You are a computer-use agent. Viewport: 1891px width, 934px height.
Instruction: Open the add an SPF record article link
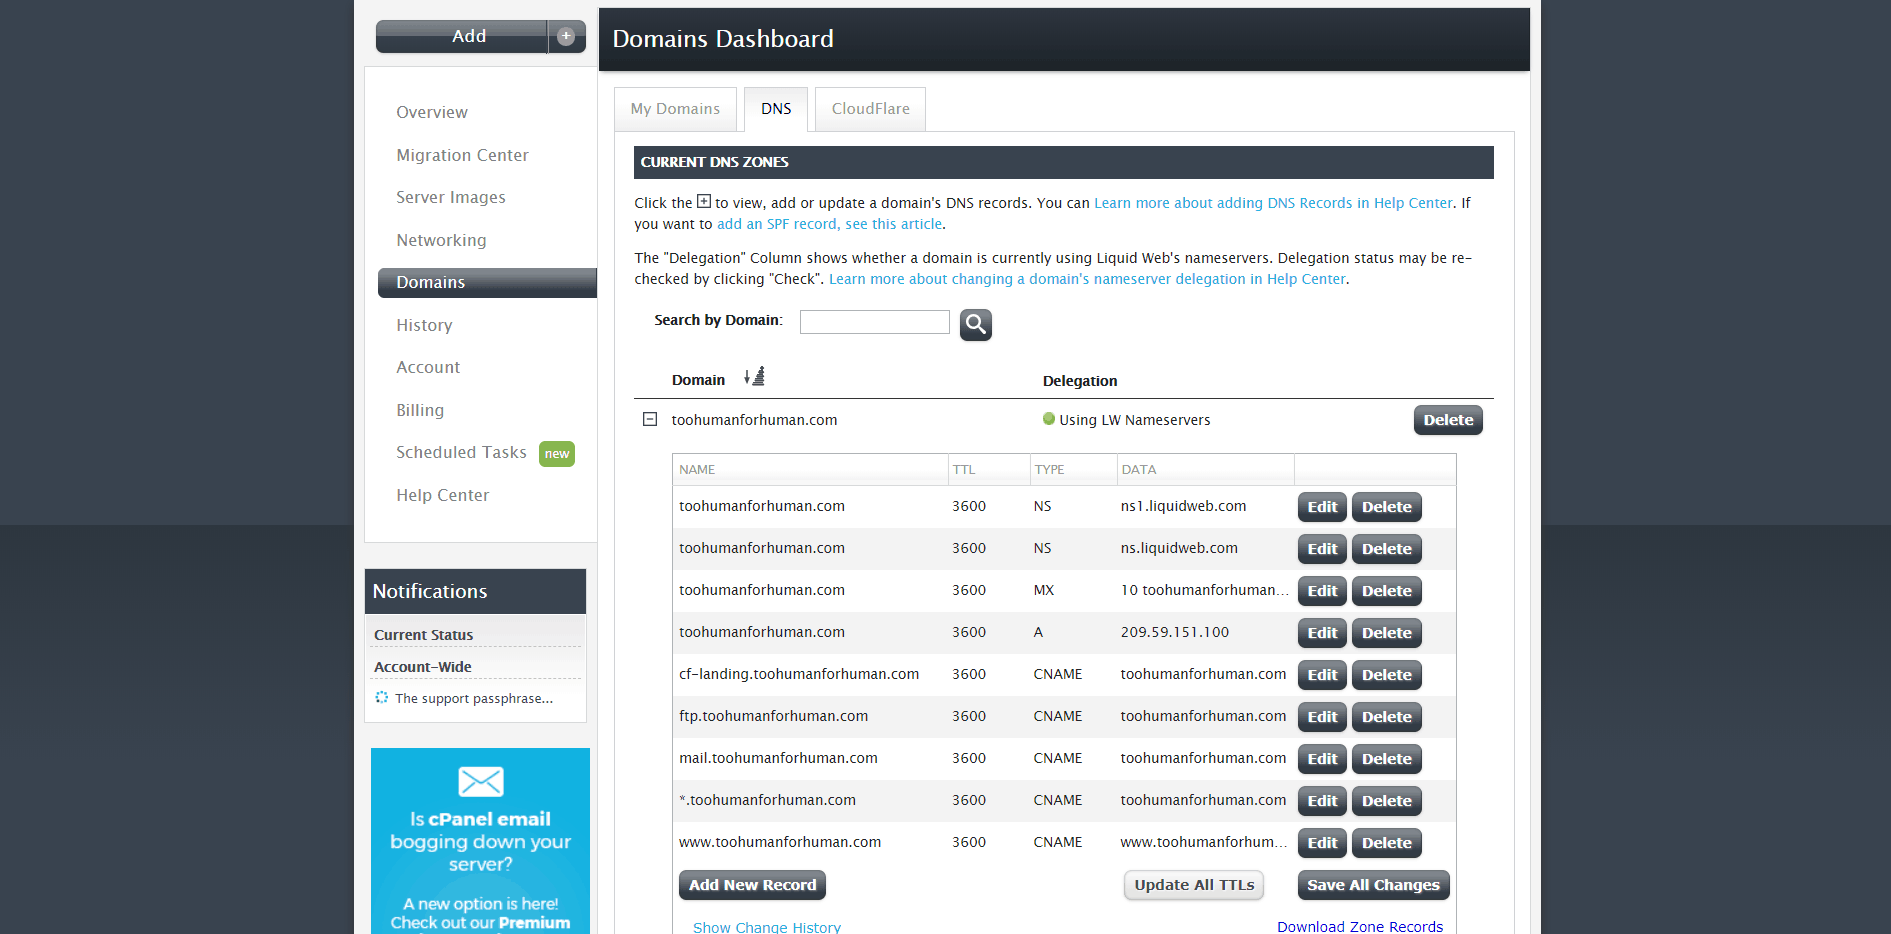coord(829,224)
